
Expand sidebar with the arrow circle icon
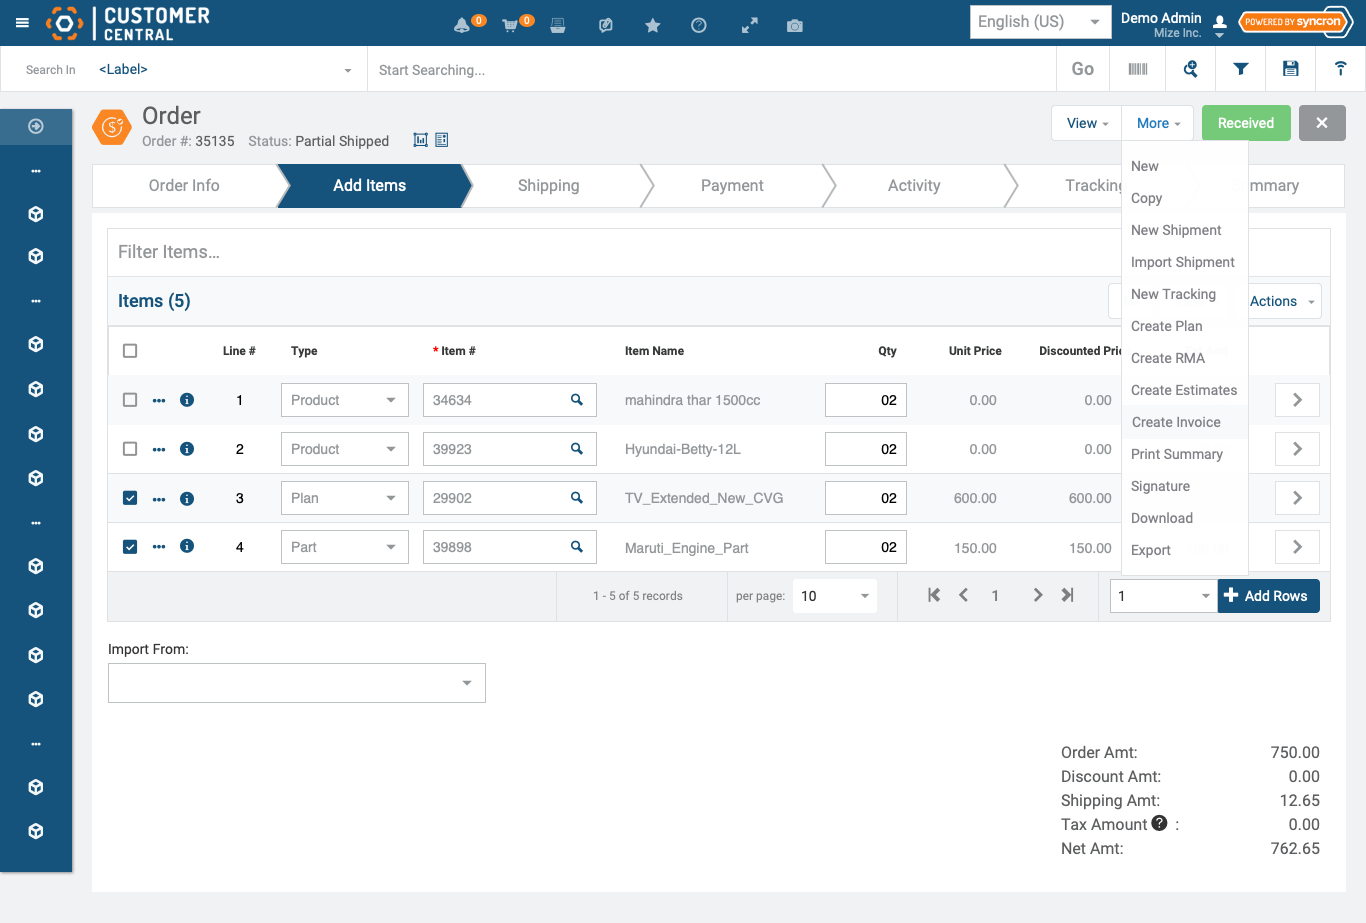(36, 126)
